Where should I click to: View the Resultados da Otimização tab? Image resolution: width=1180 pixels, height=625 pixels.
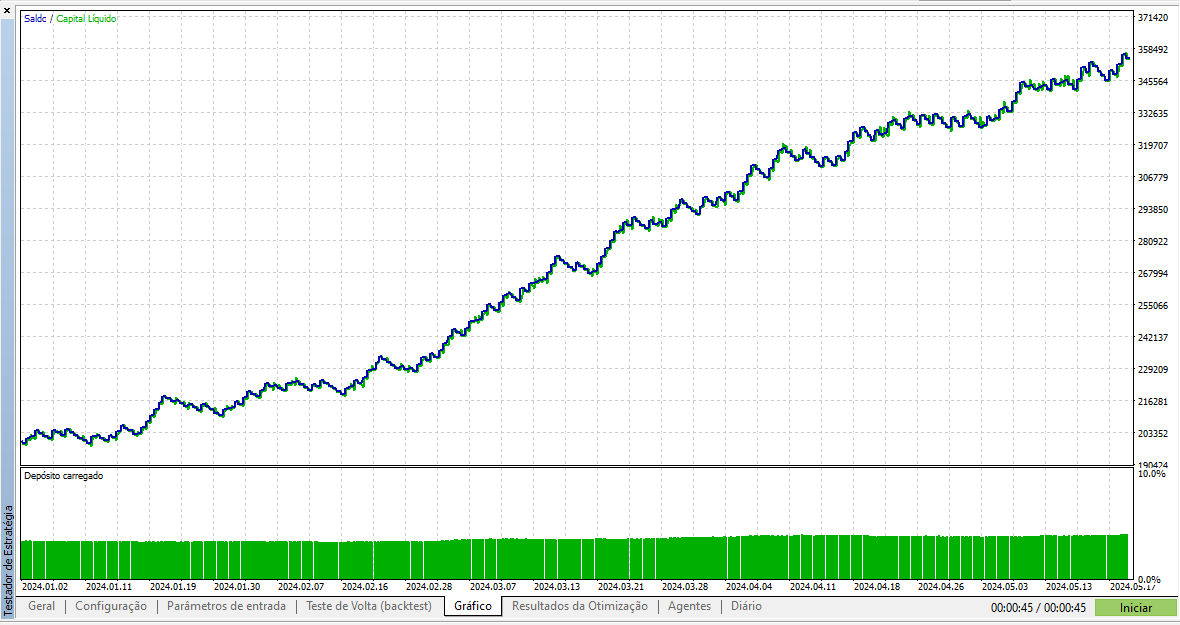580,606
